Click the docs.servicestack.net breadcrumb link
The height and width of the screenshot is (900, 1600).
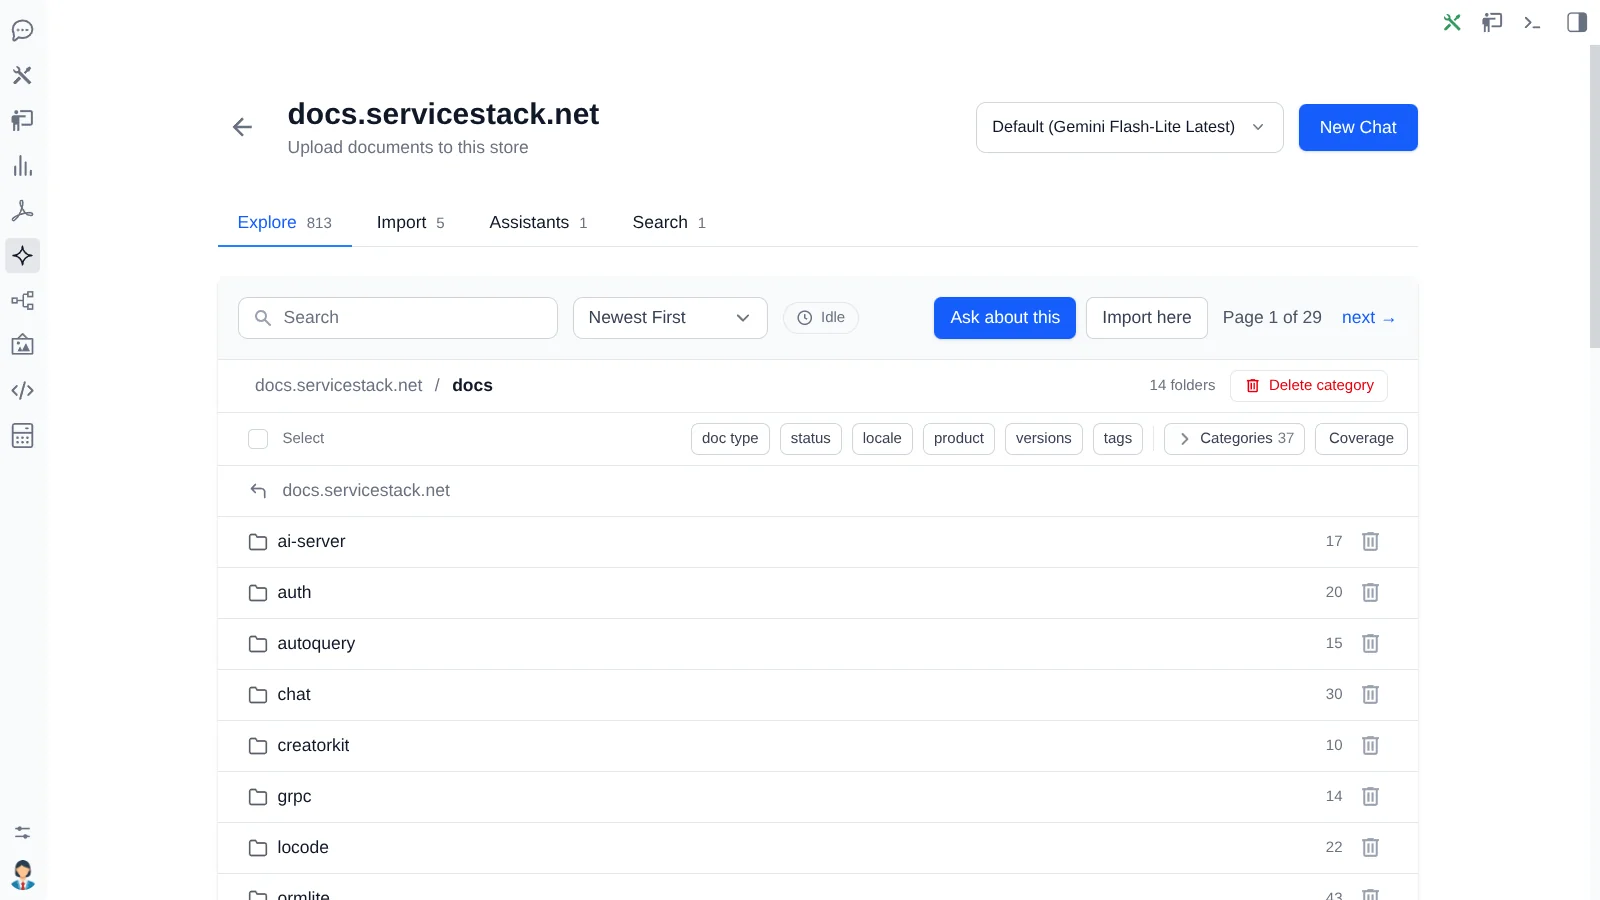pos(338,386)
